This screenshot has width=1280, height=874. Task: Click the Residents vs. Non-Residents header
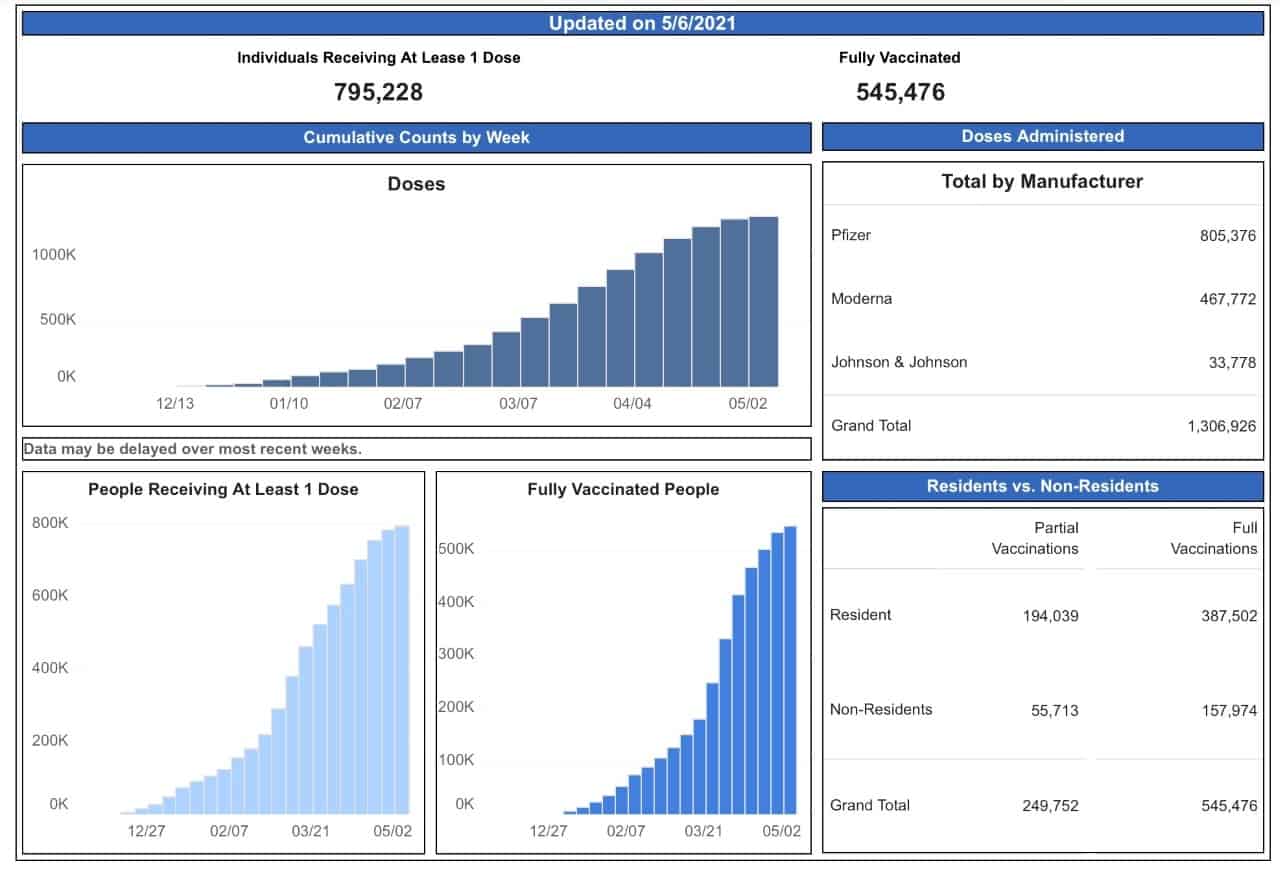click(x=1043, y=486)
